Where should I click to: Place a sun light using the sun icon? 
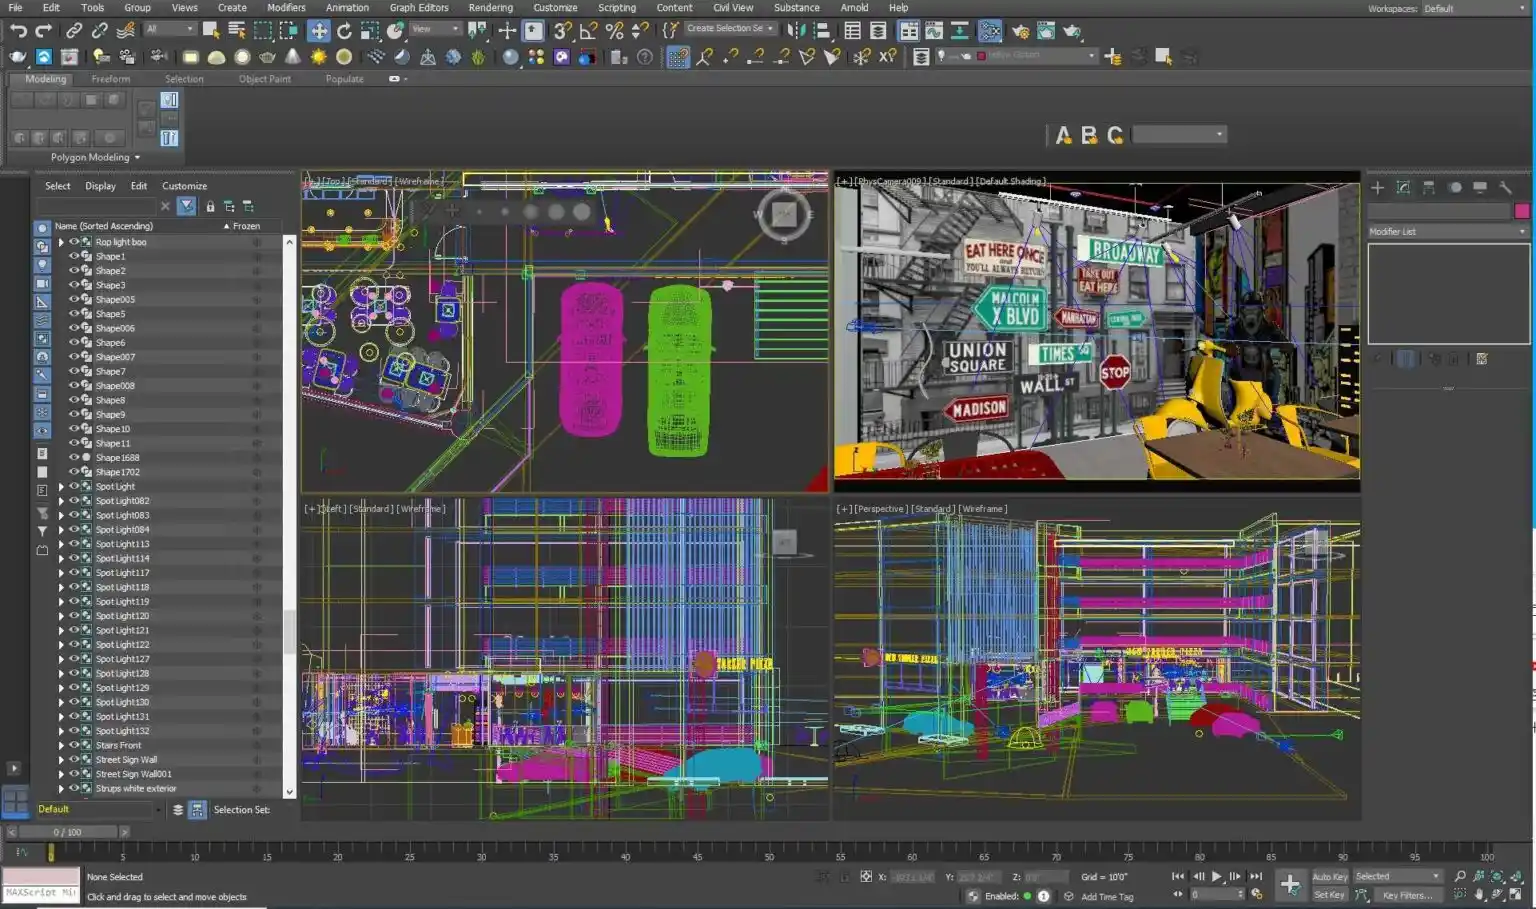point(318,57)
